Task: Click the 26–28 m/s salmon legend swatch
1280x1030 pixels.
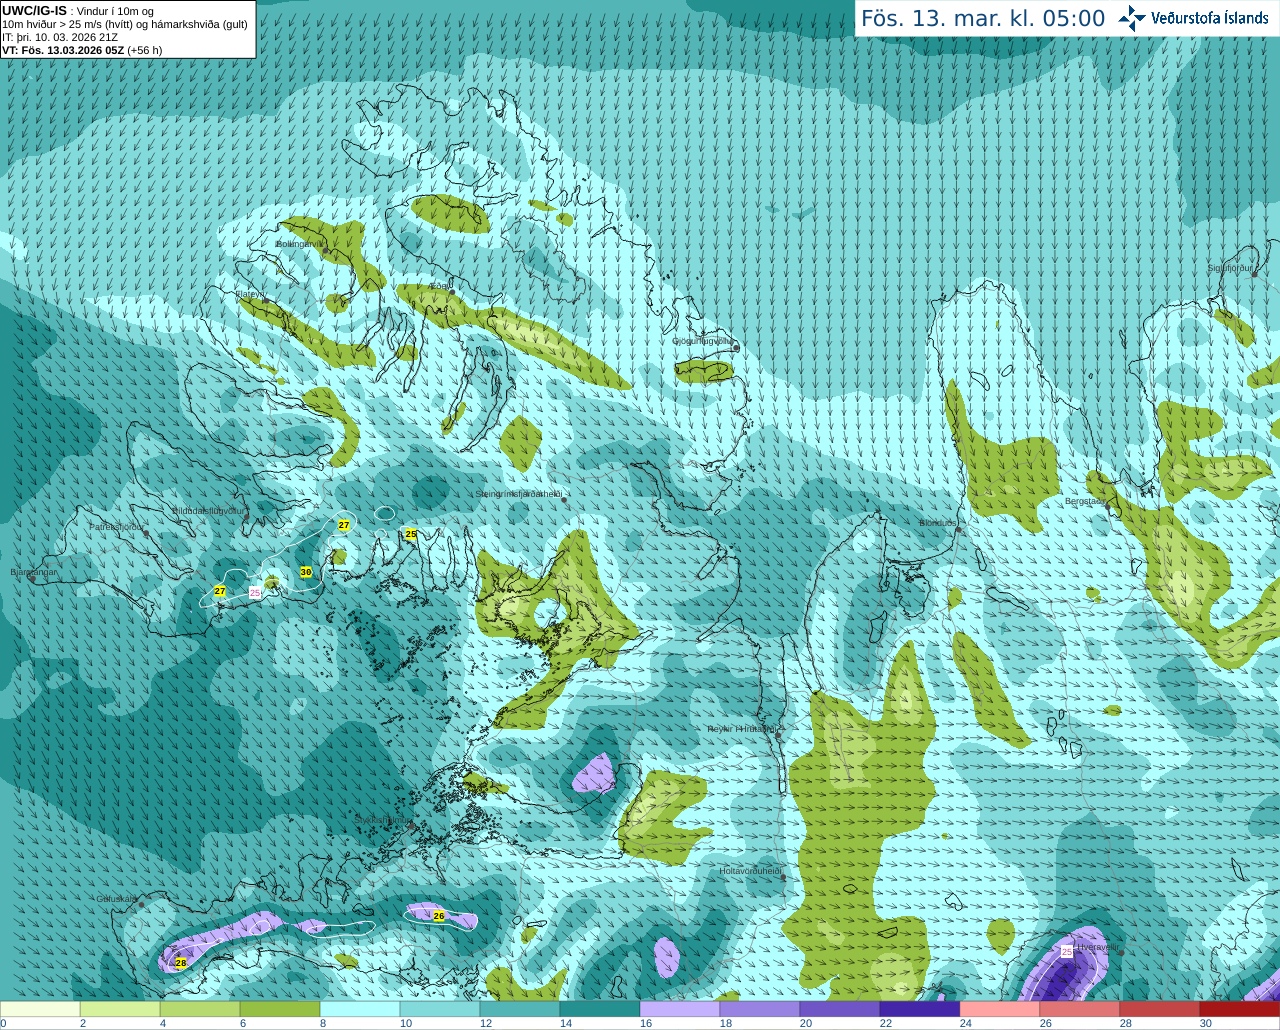Action: pos(1080,1009)
